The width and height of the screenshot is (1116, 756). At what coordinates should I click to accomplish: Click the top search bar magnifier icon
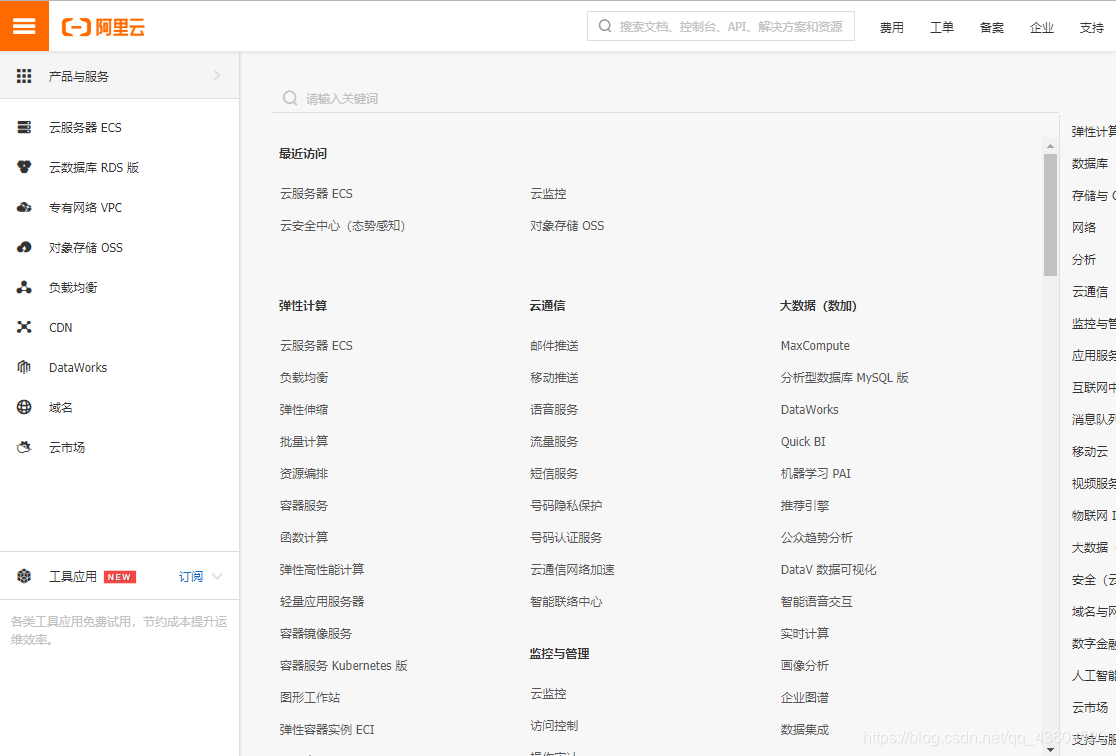(605, 26)
